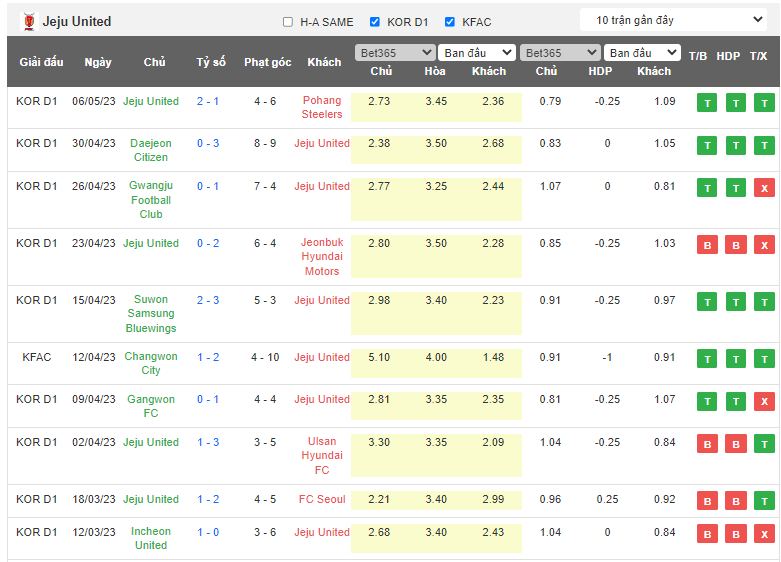Open the second 'Ban đầu' odds dropdown
Viewport: 781px width, 562px height.
pos(643,53)
